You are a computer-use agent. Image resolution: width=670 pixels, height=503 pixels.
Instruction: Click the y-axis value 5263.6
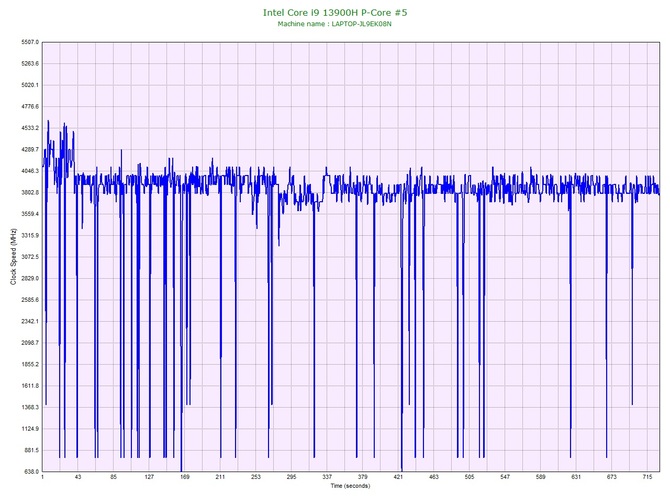pos(30,64)
